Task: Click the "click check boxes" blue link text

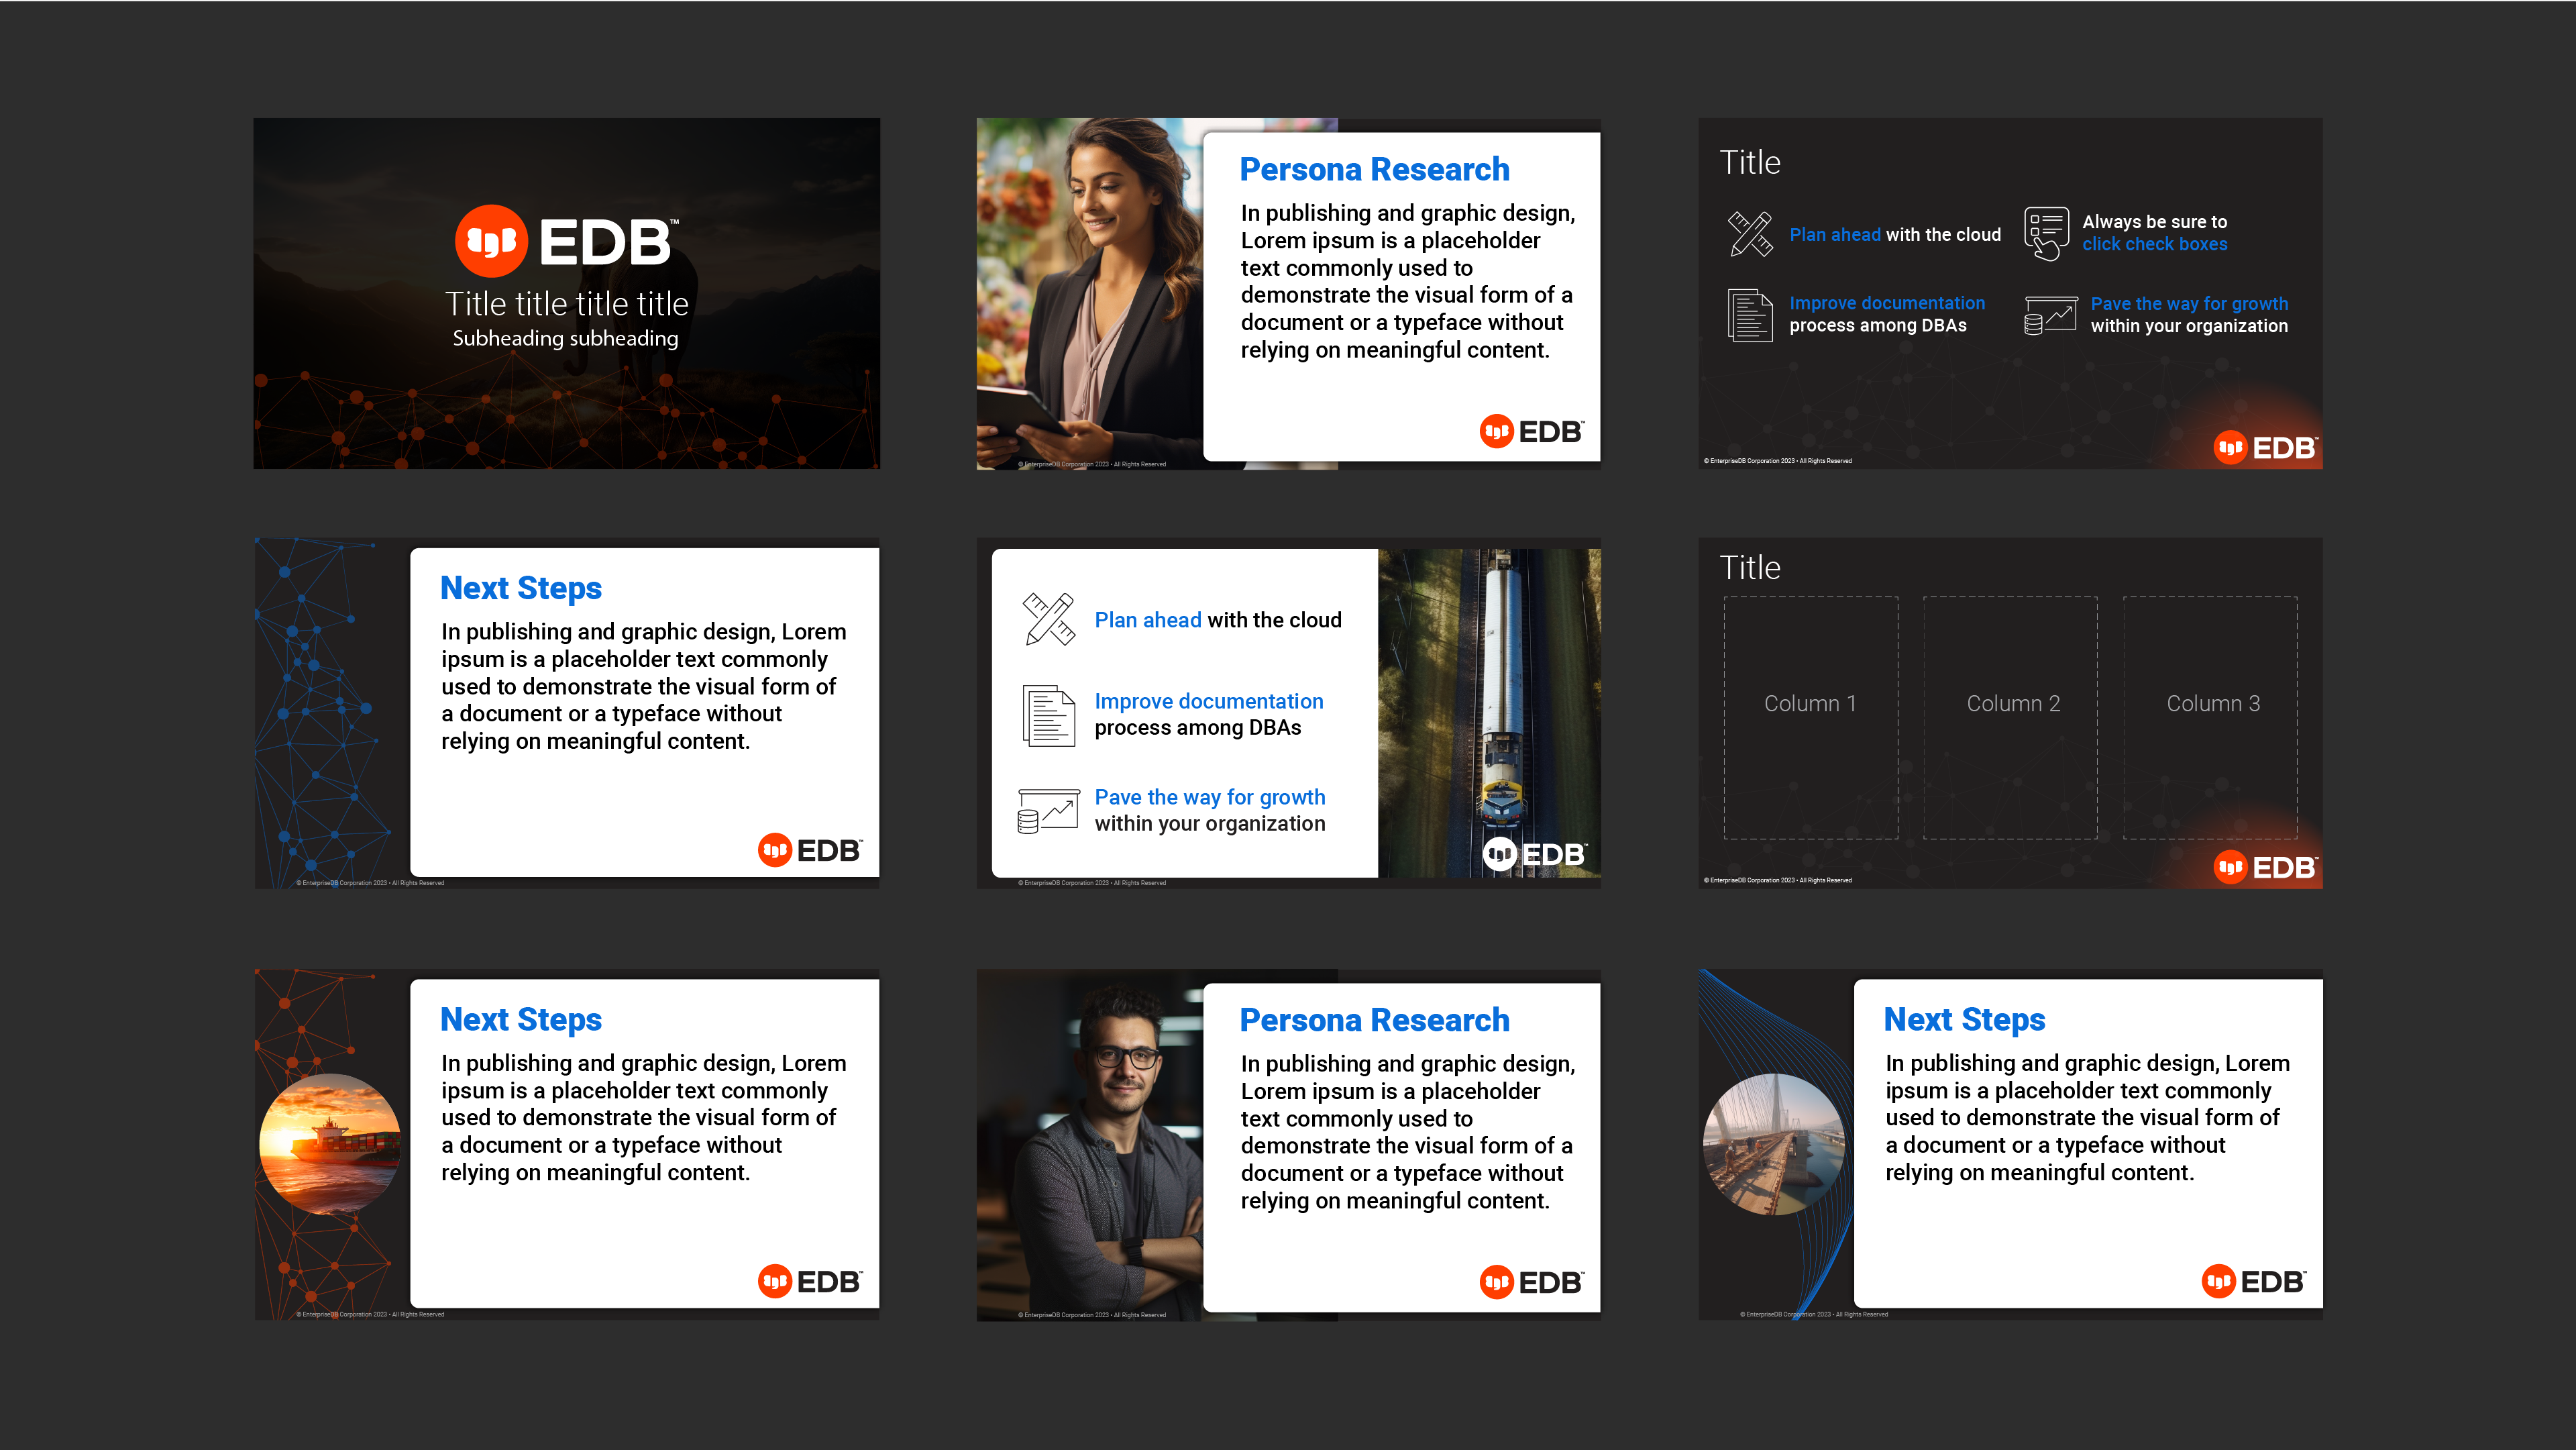Action: (2154, 244)
